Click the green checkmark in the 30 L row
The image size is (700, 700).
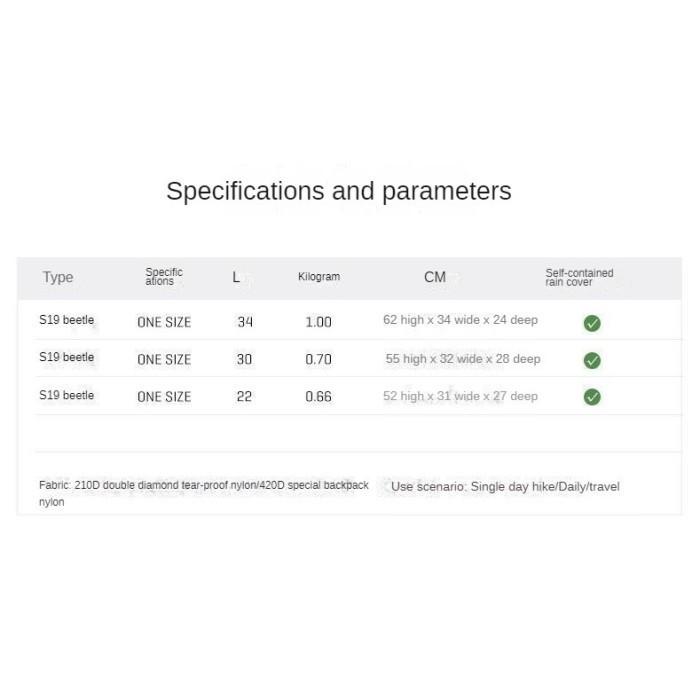(x=592, y=360)
